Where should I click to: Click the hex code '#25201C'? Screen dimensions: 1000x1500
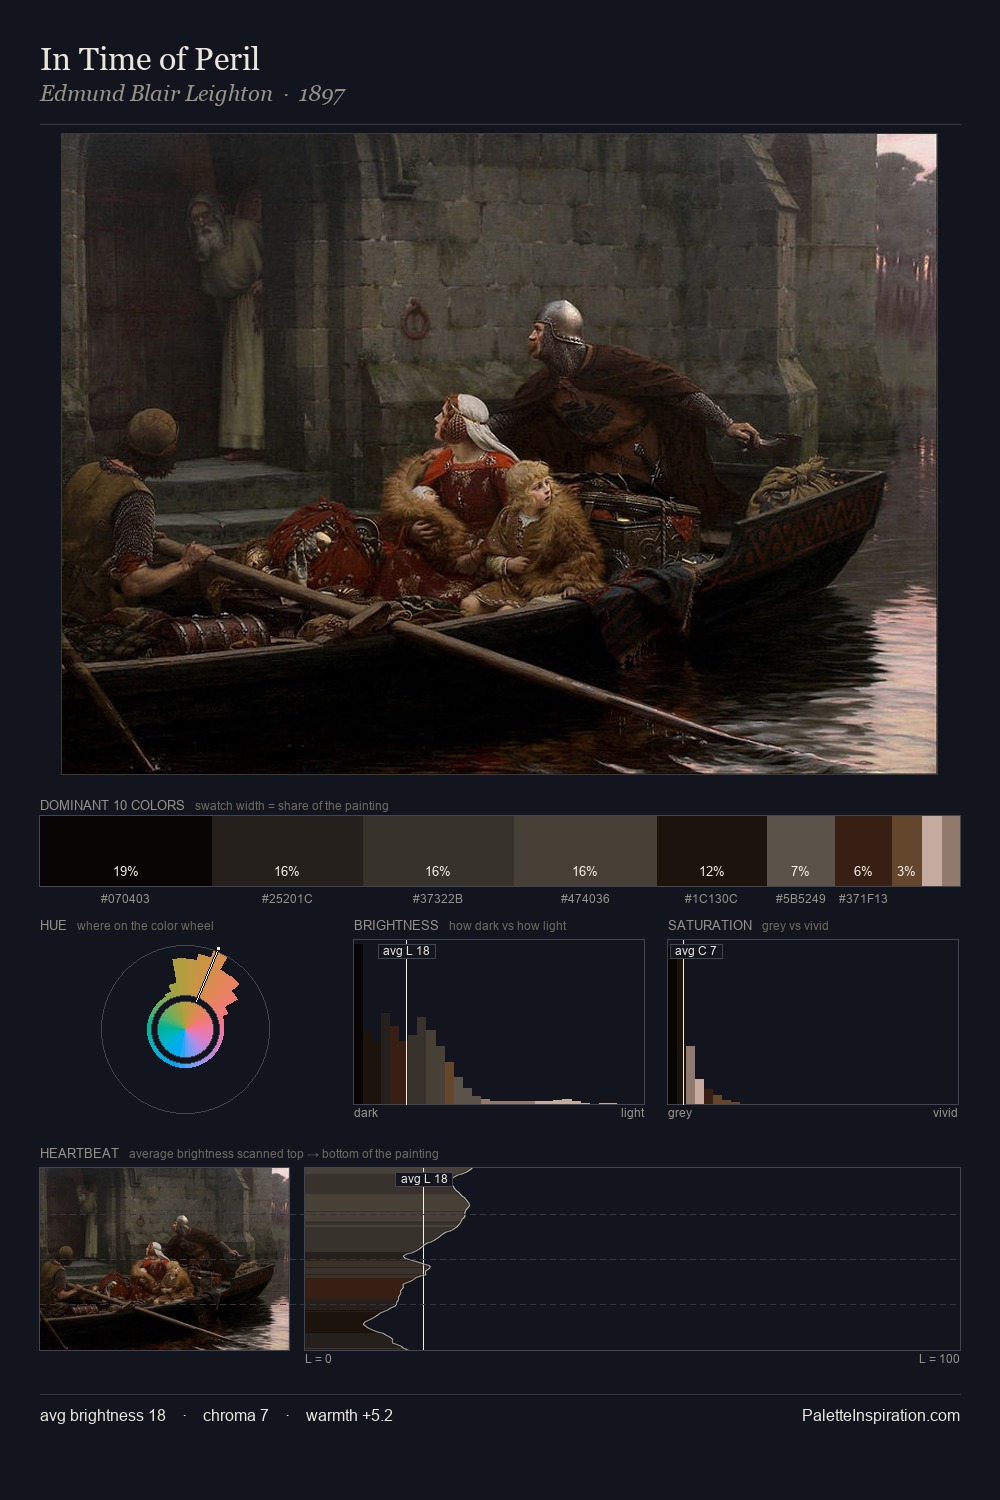(287, 899)
